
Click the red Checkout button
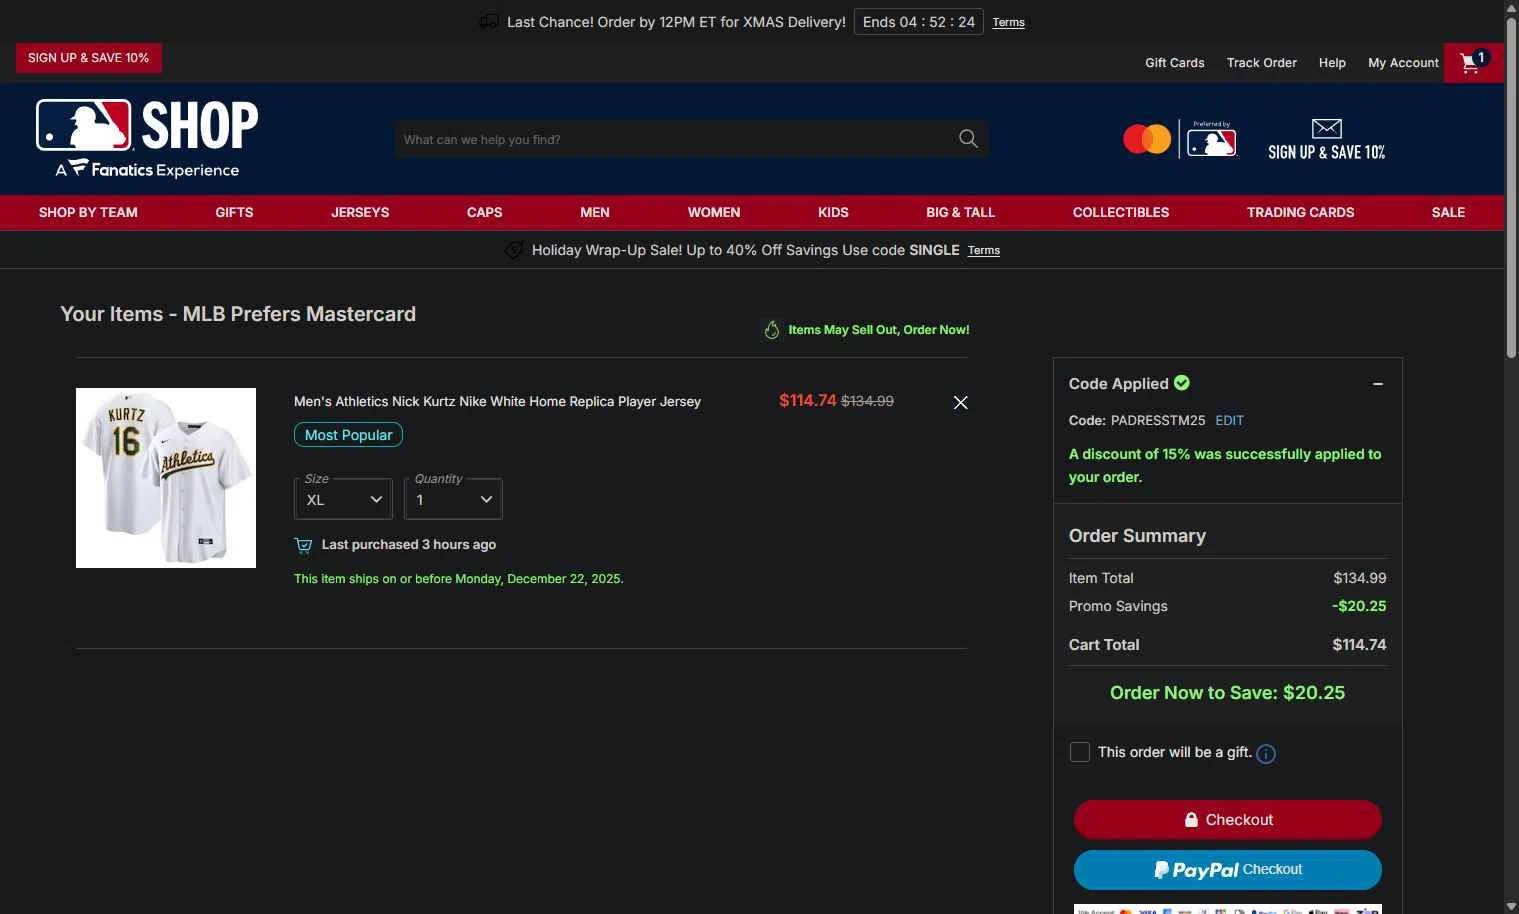pyautogui.click(x=1227, y=819)
